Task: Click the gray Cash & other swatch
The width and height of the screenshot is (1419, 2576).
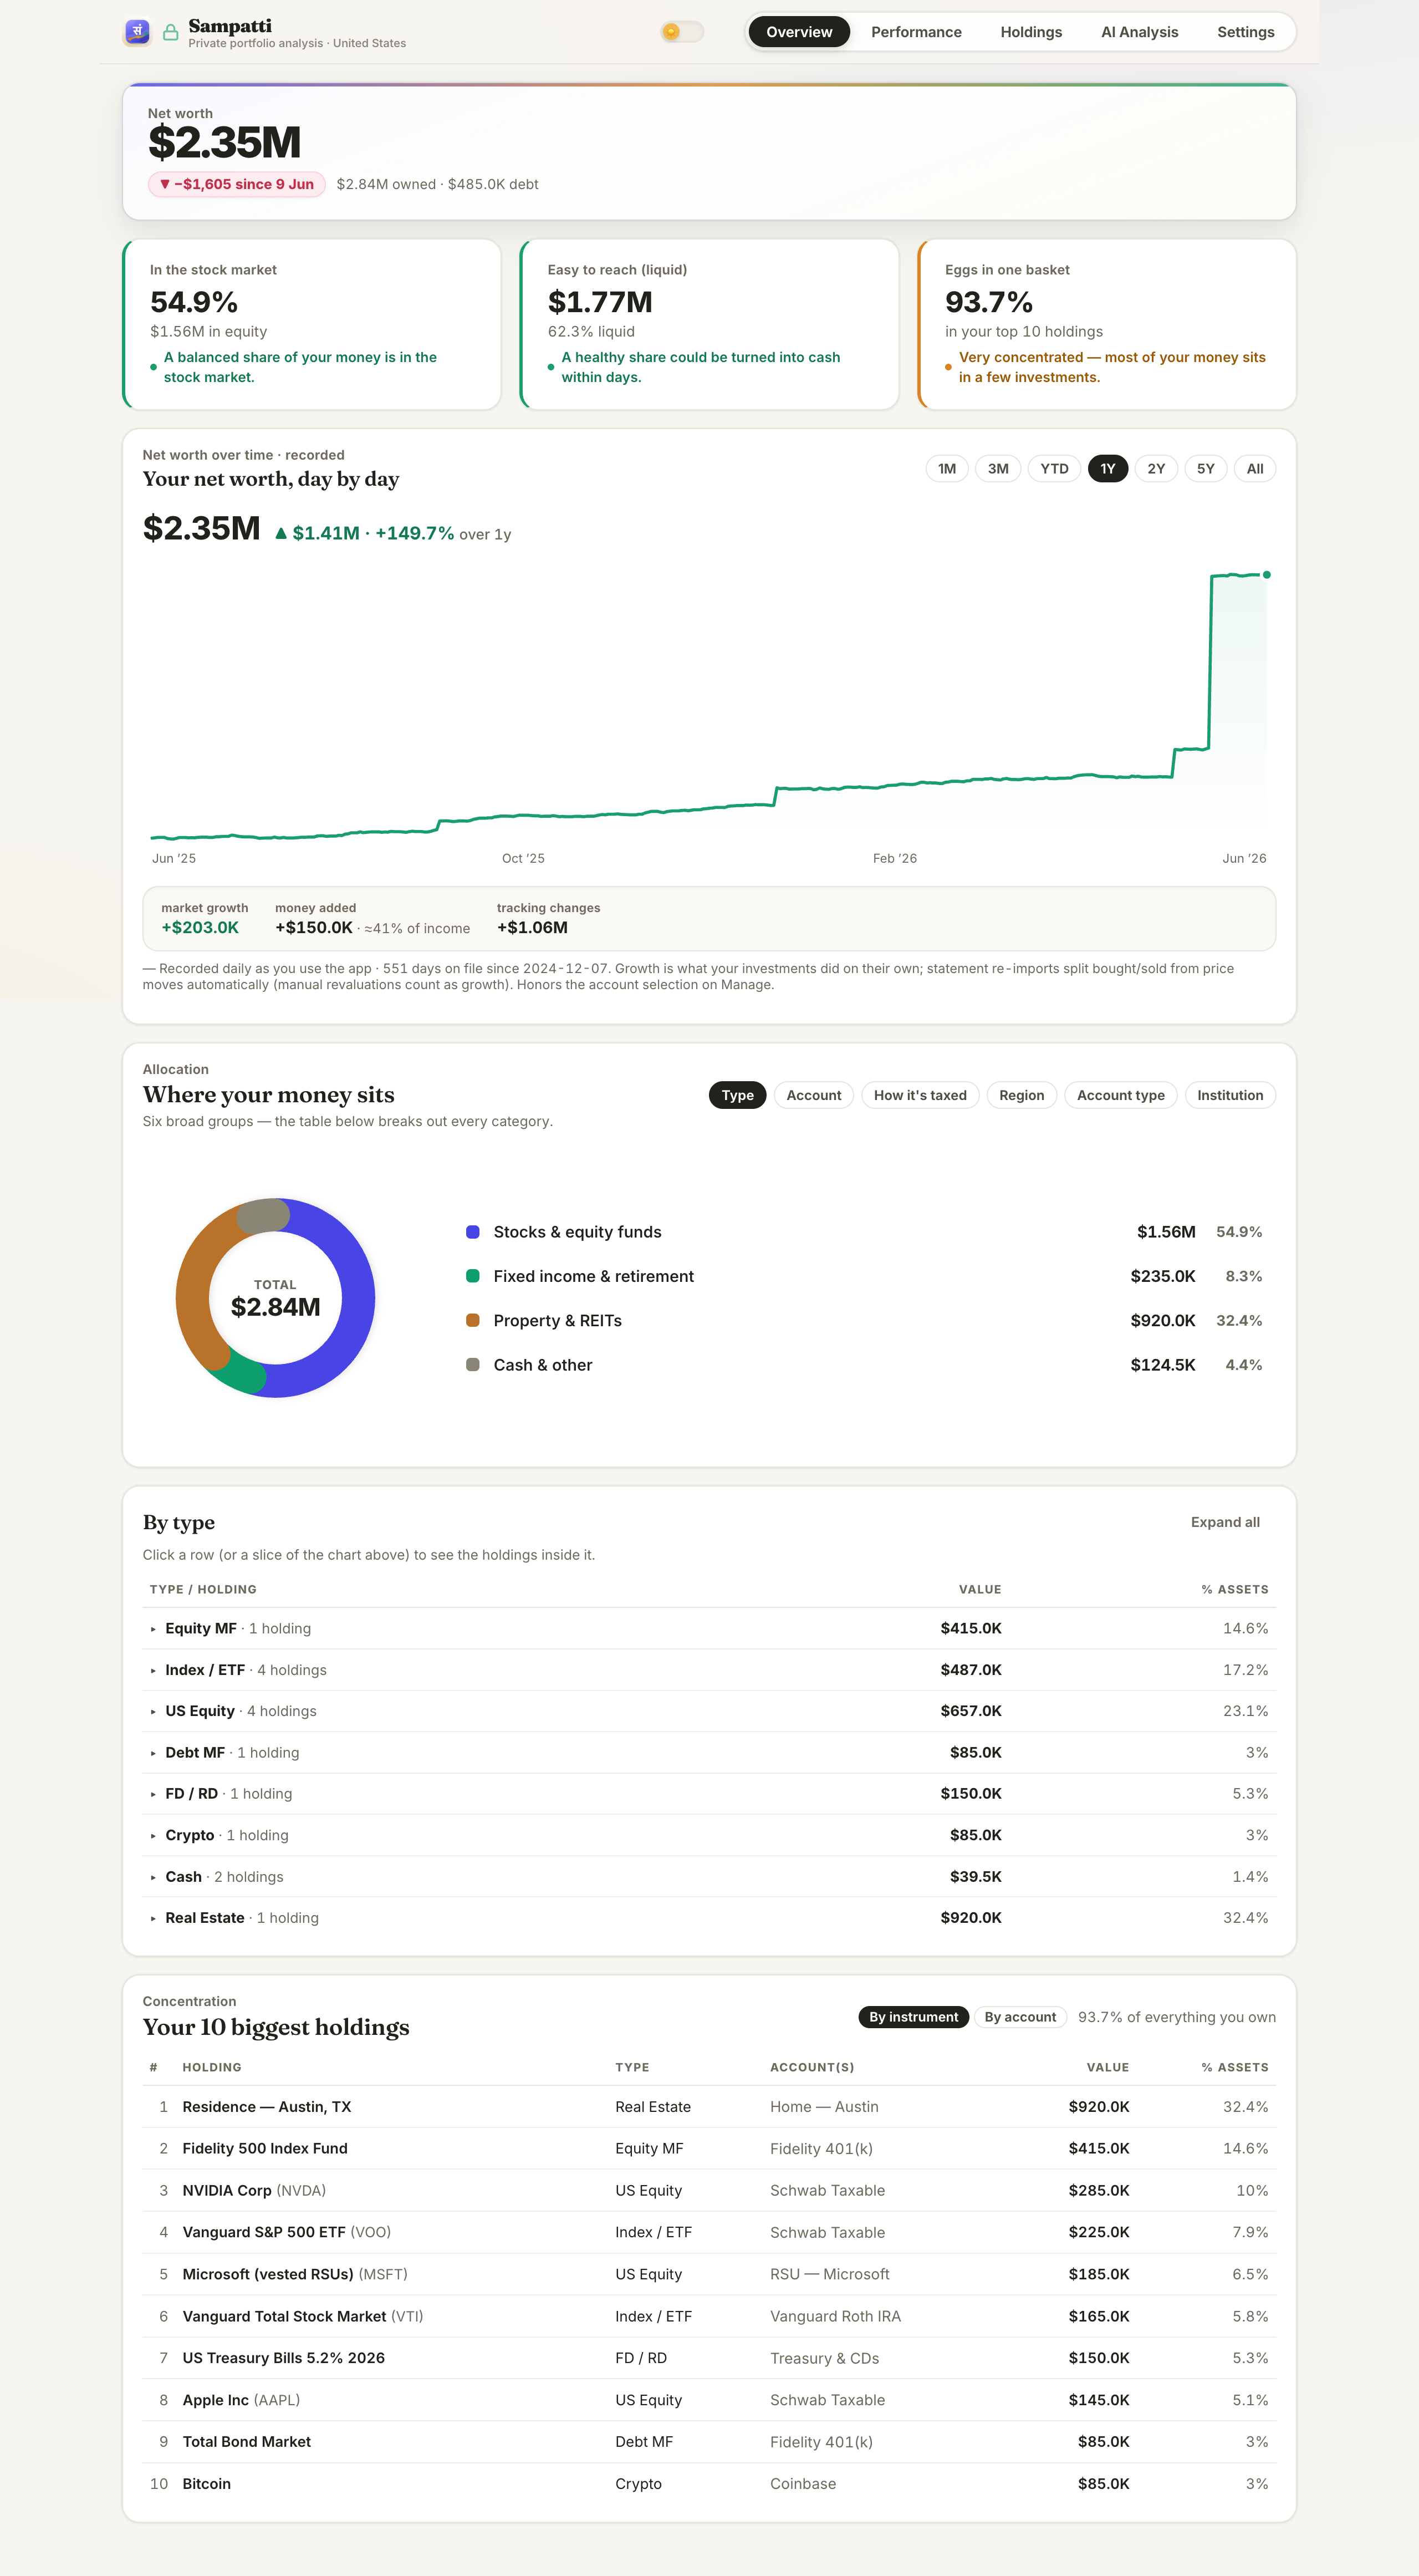Action: tap(473, 1365)
